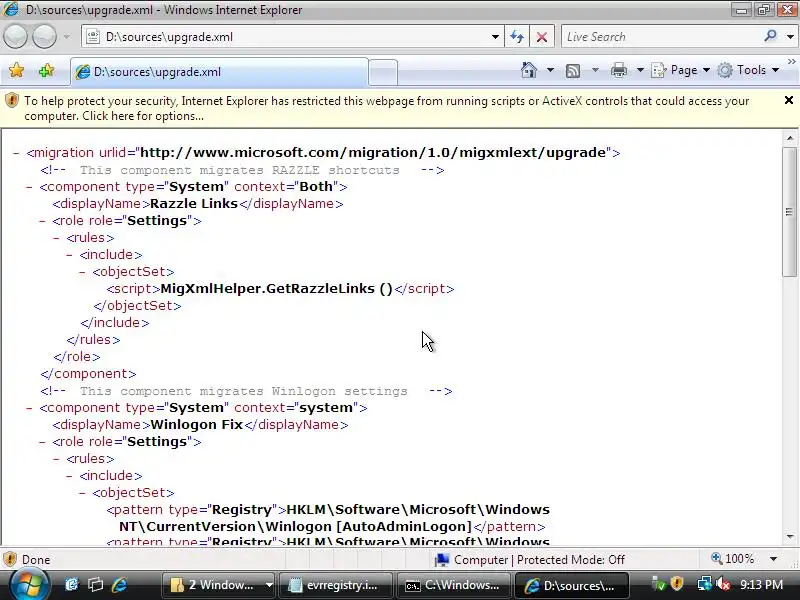Screen dimensions: 800x600
Task: Select the D:\sources\upgrade.xml tab
Action: click(219, 72)
